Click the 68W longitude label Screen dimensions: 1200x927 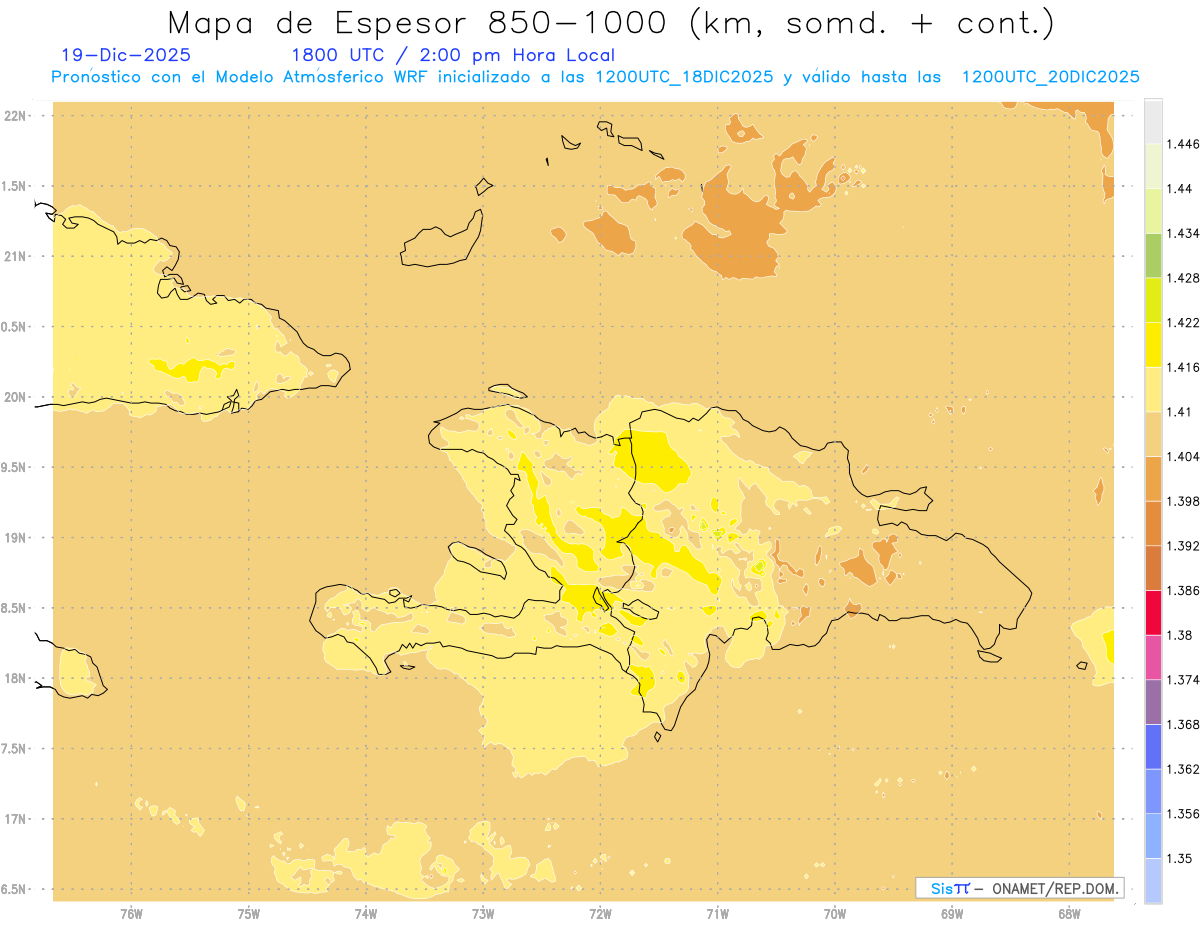pos(1069,914)
